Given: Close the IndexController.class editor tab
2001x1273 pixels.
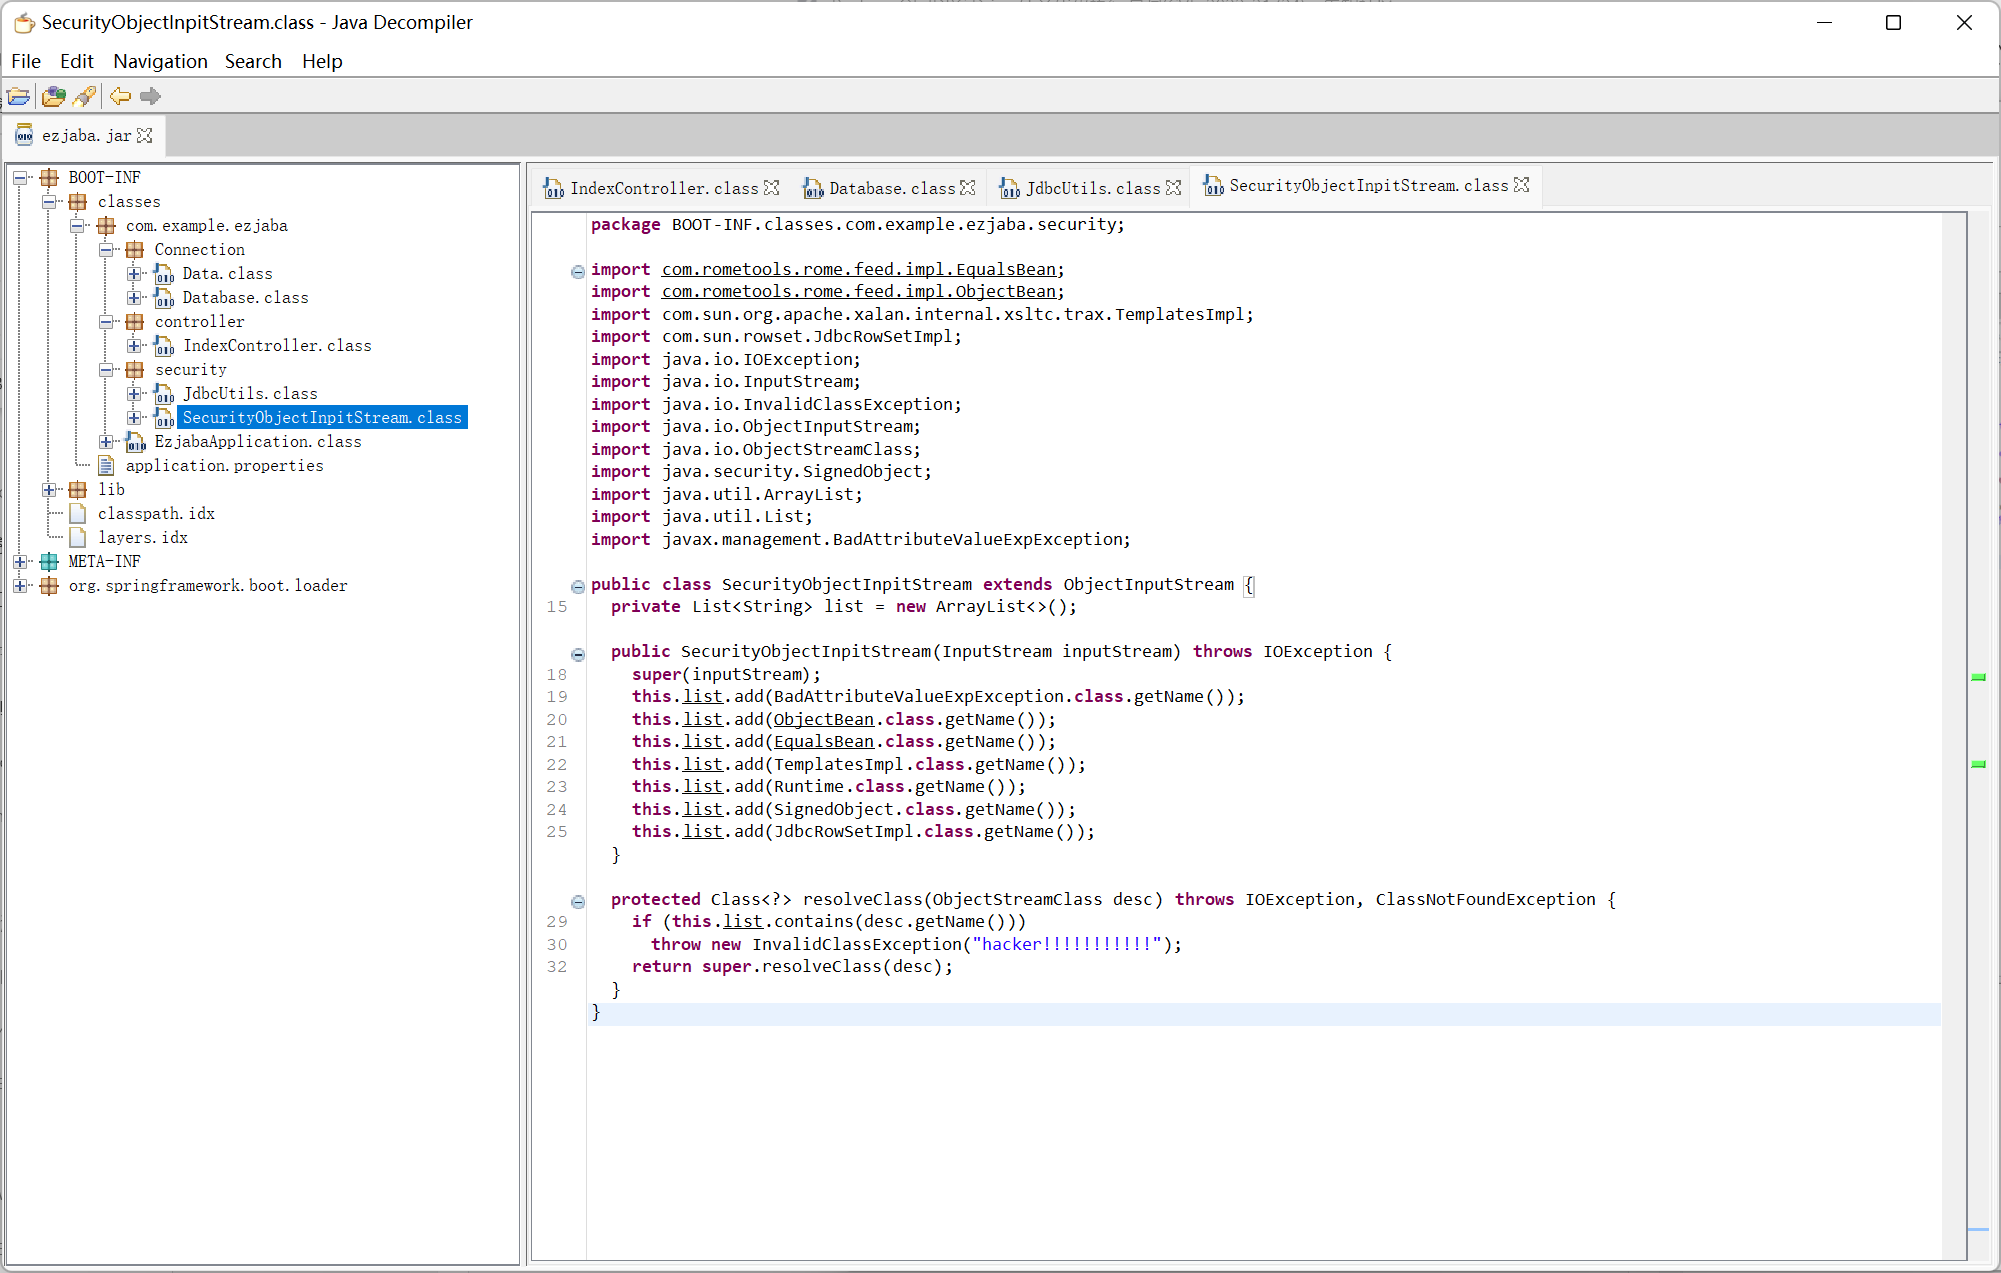Looking at the screenshot, I should coord(771,188).
